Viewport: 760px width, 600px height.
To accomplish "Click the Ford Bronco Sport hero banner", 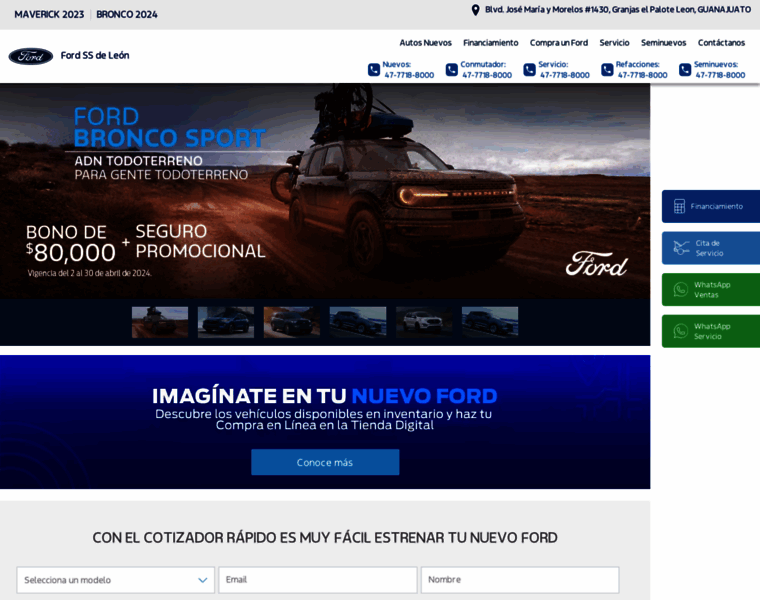I will [325, 191].
